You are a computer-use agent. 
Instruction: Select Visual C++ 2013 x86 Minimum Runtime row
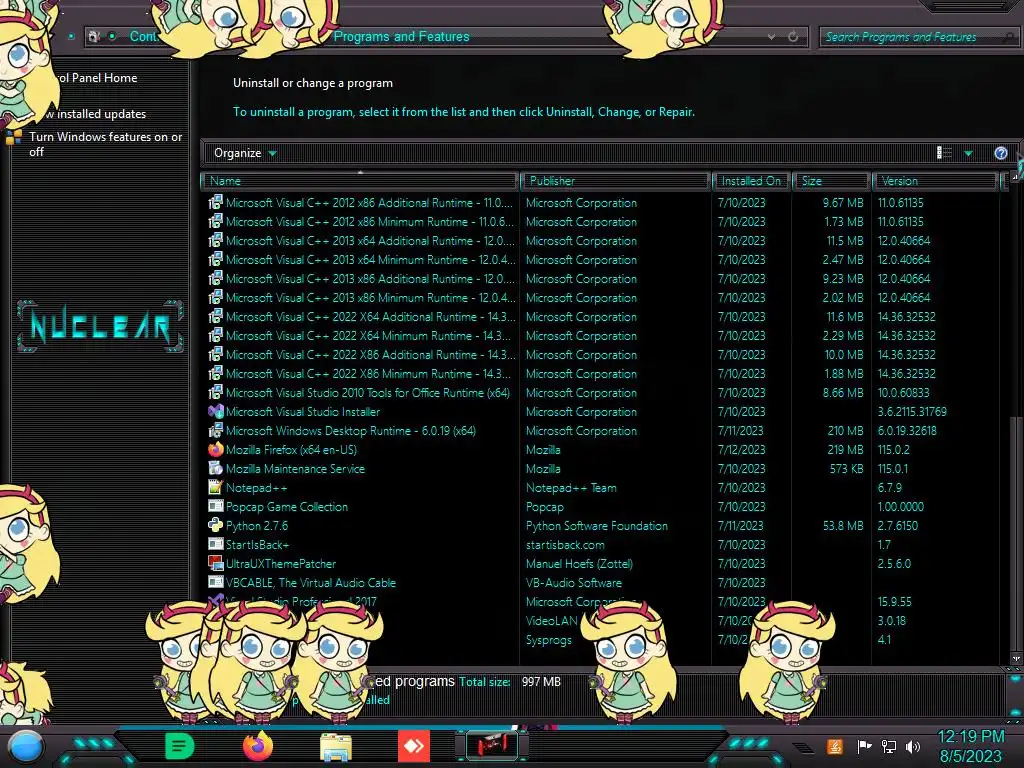[601, 297]
